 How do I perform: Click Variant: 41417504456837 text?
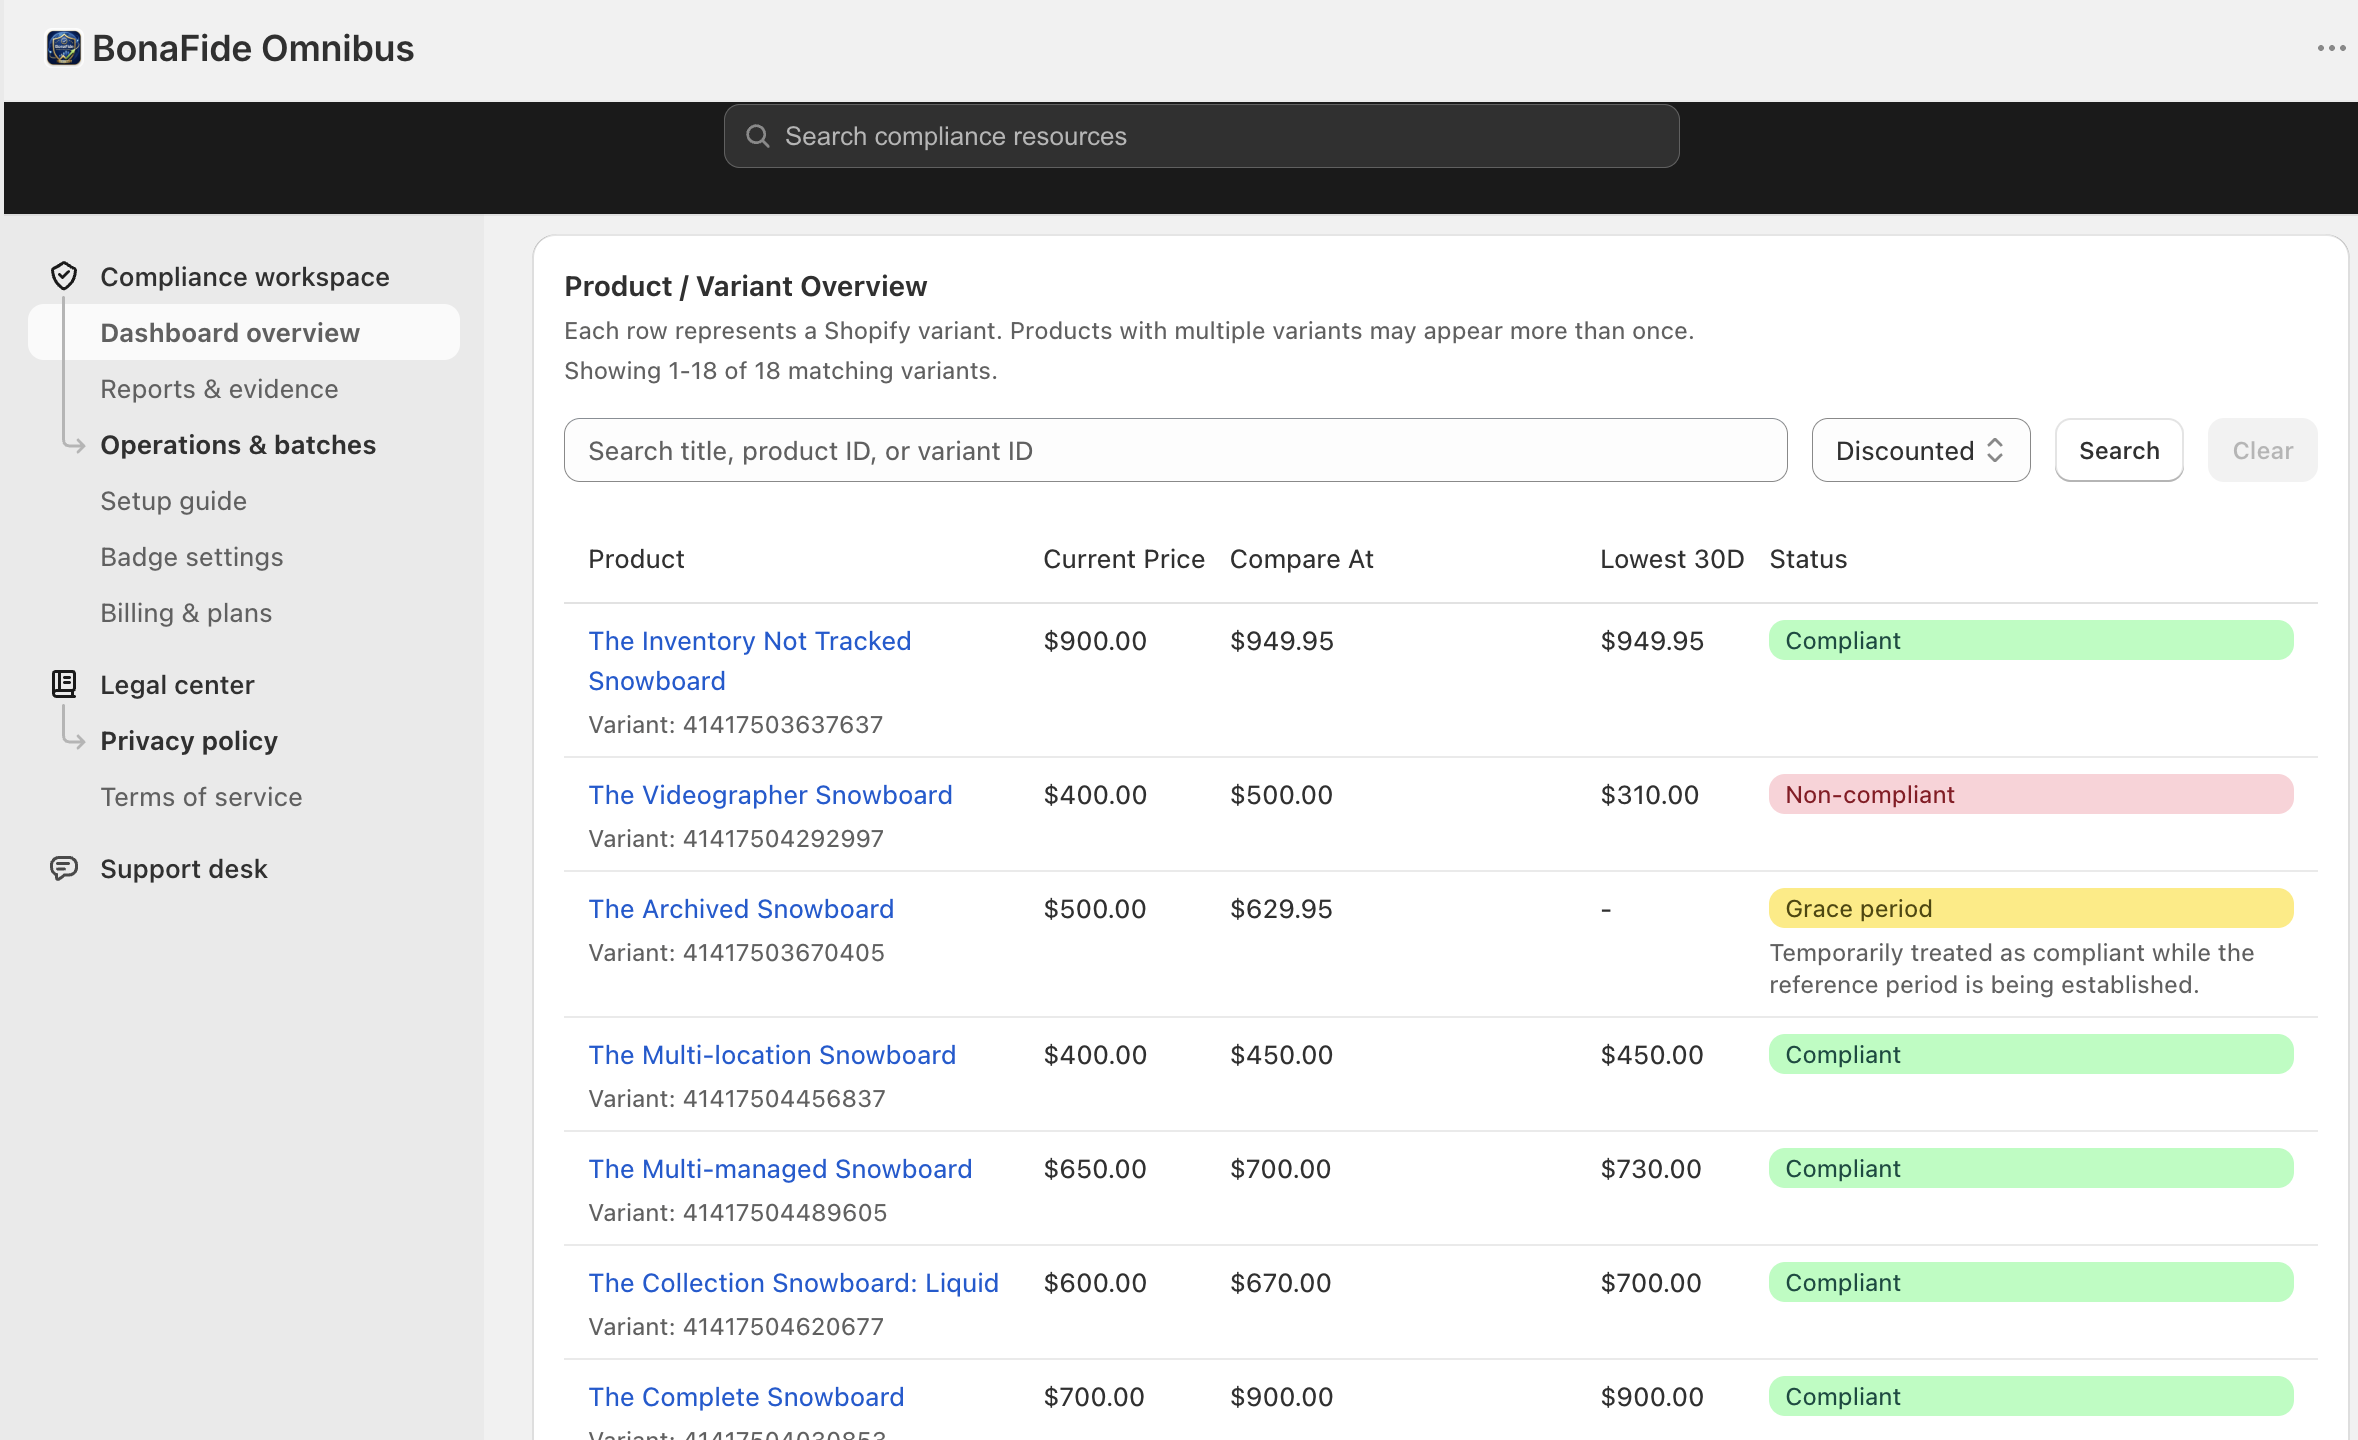tap(737, 1099)
